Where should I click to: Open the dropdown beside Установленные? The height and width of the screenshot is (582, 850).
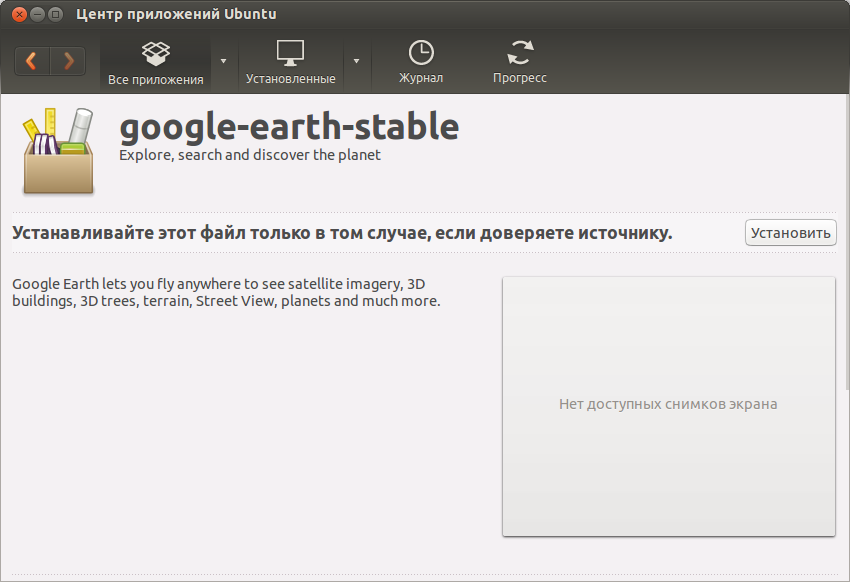(357, 61)
